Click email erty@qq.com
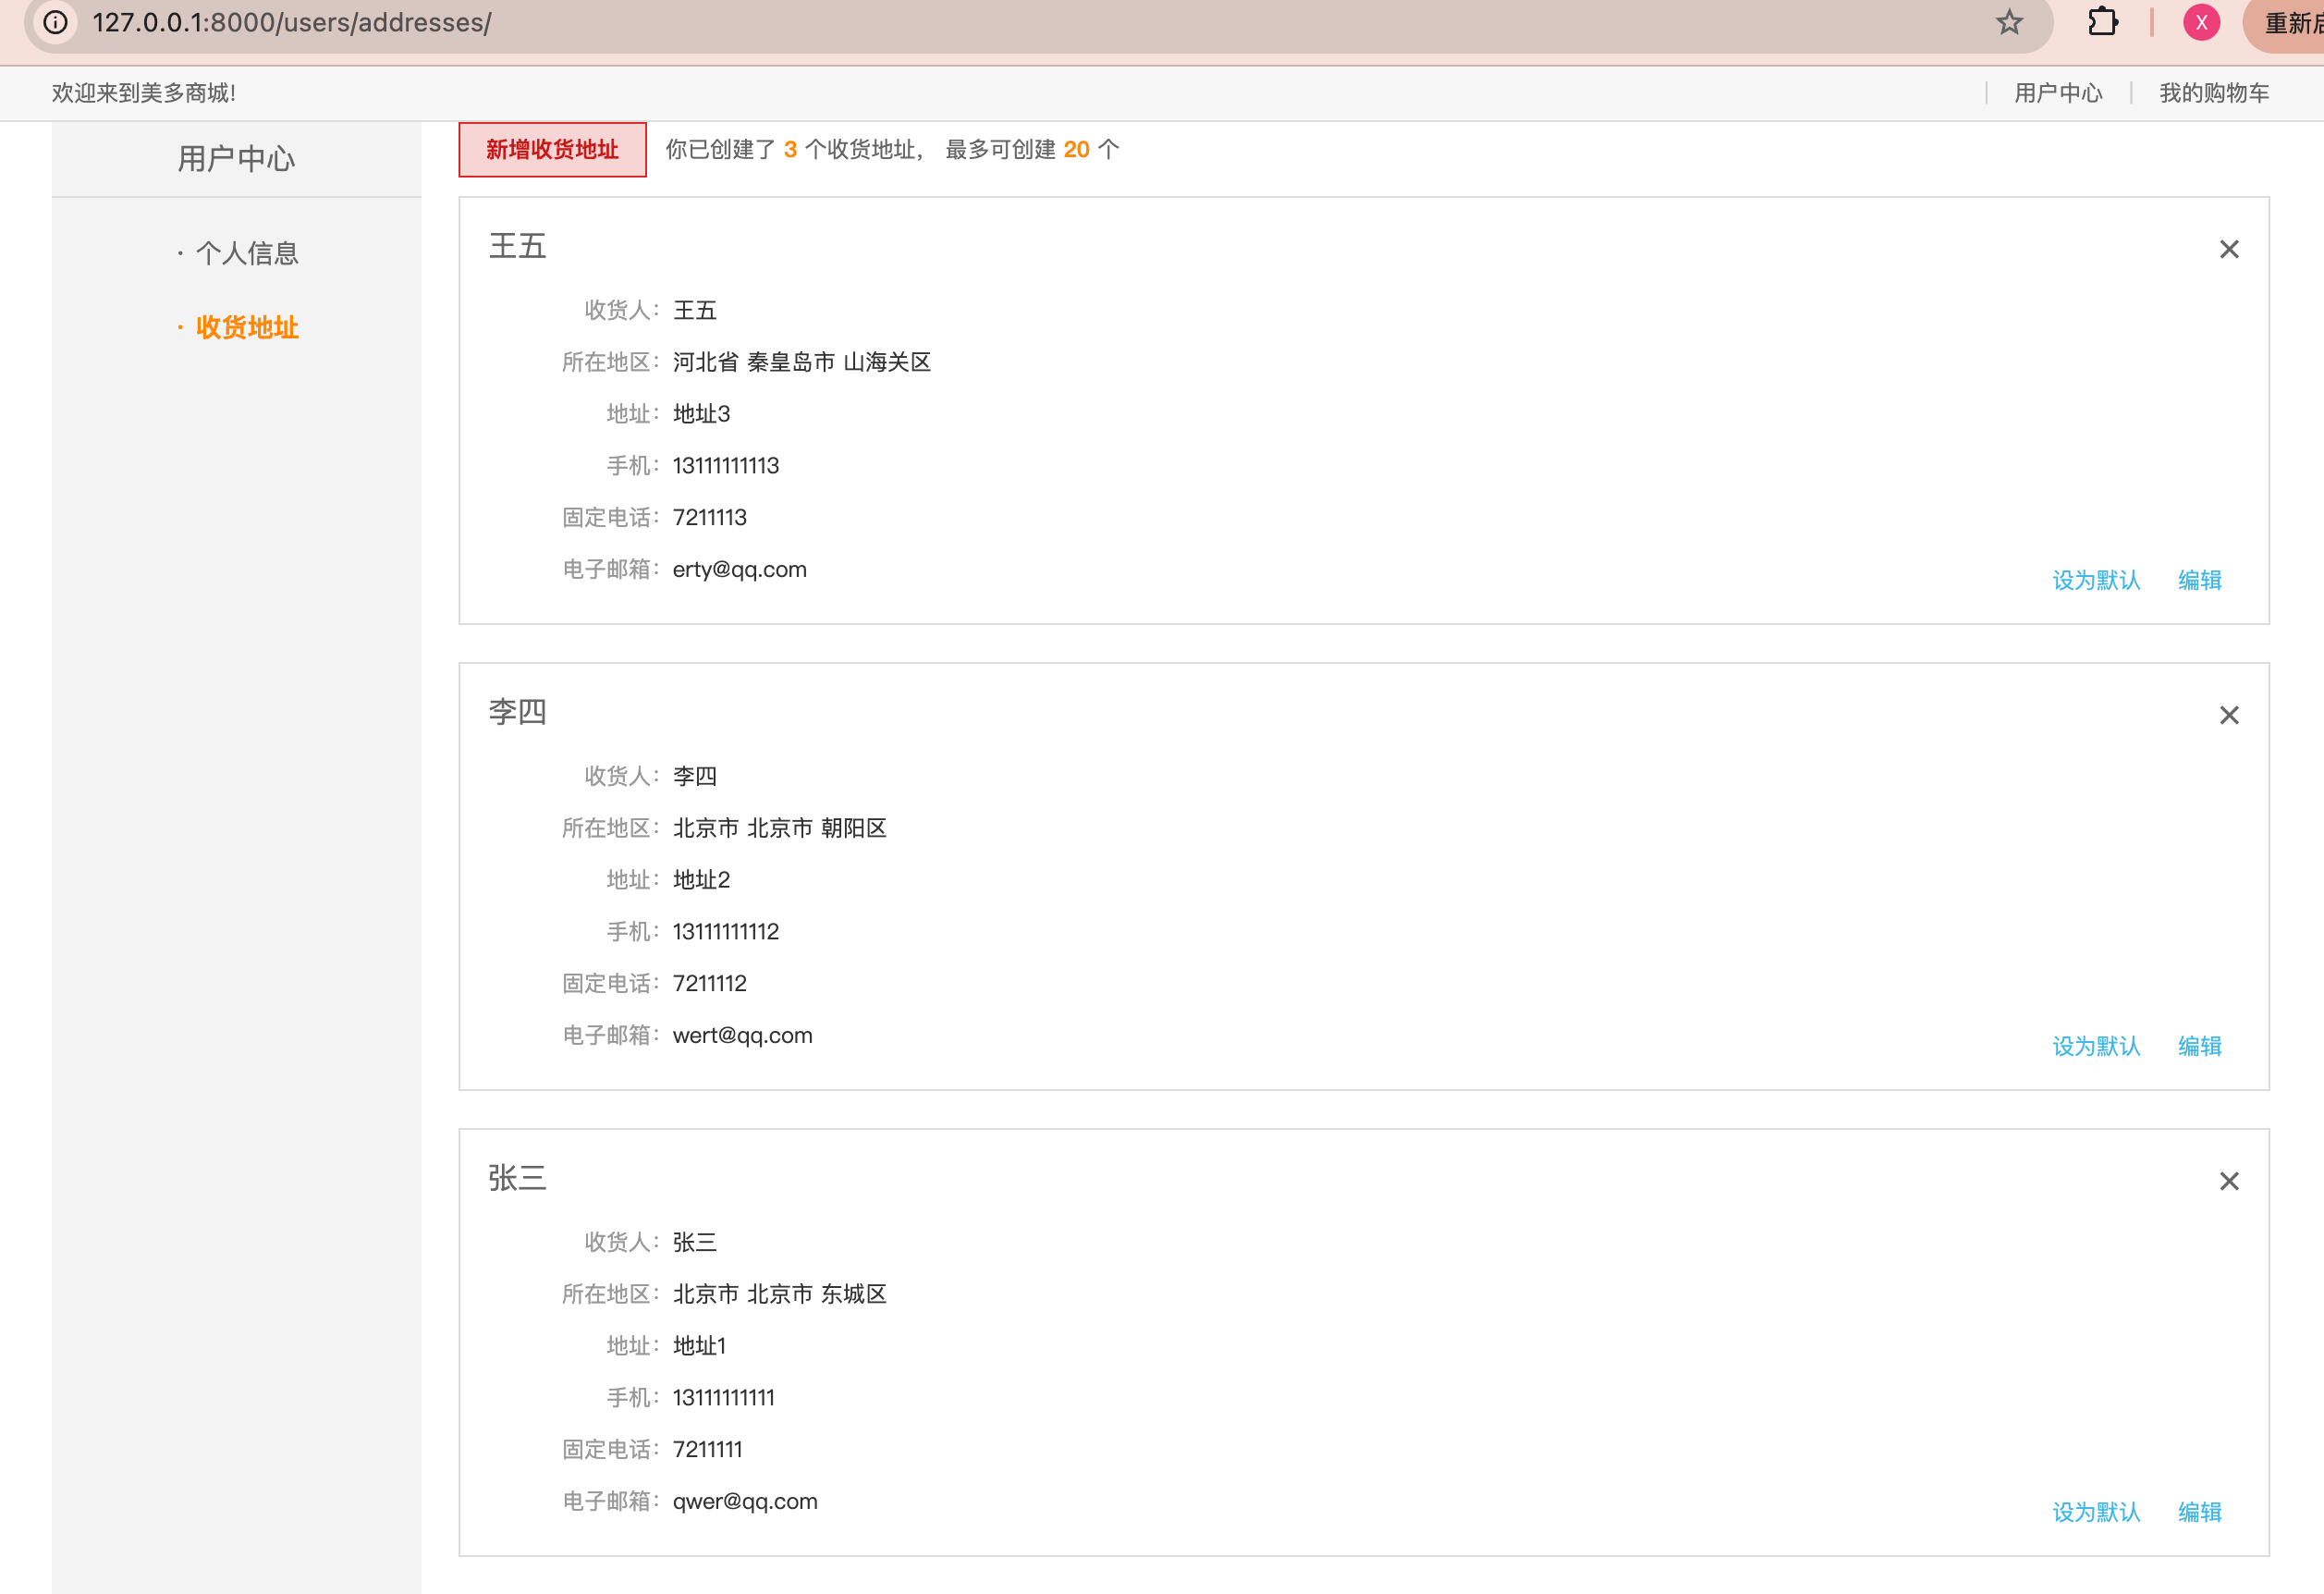Viewport: 2324px width, 1594px height. click(x=740, y=570)
